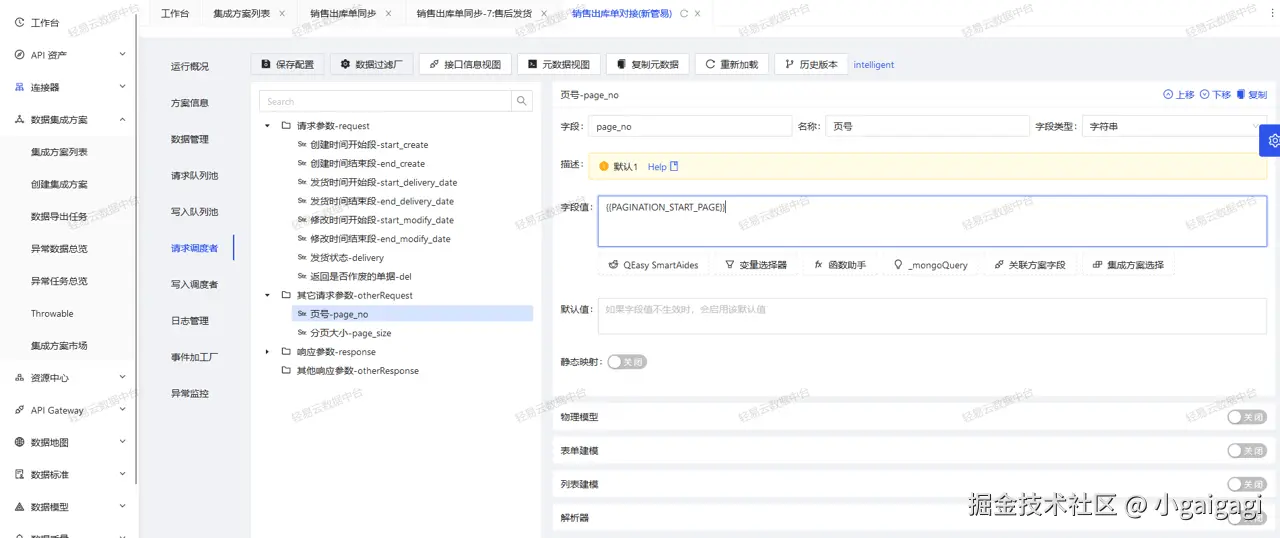
Task: Select 发货状态-delivery tree item
Action: click(346, 258)
